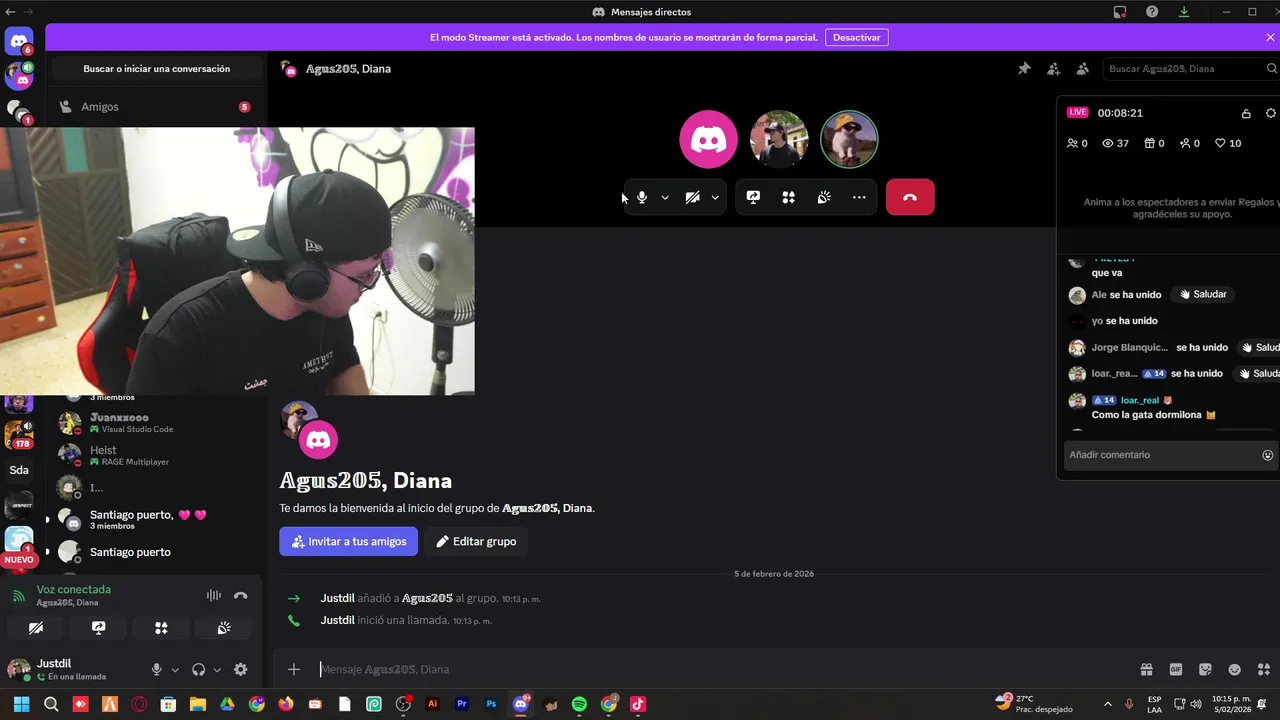Open the Santiago puerto direct message
Viewport: 1280px width, 720px height.
(x=155, y=552)
